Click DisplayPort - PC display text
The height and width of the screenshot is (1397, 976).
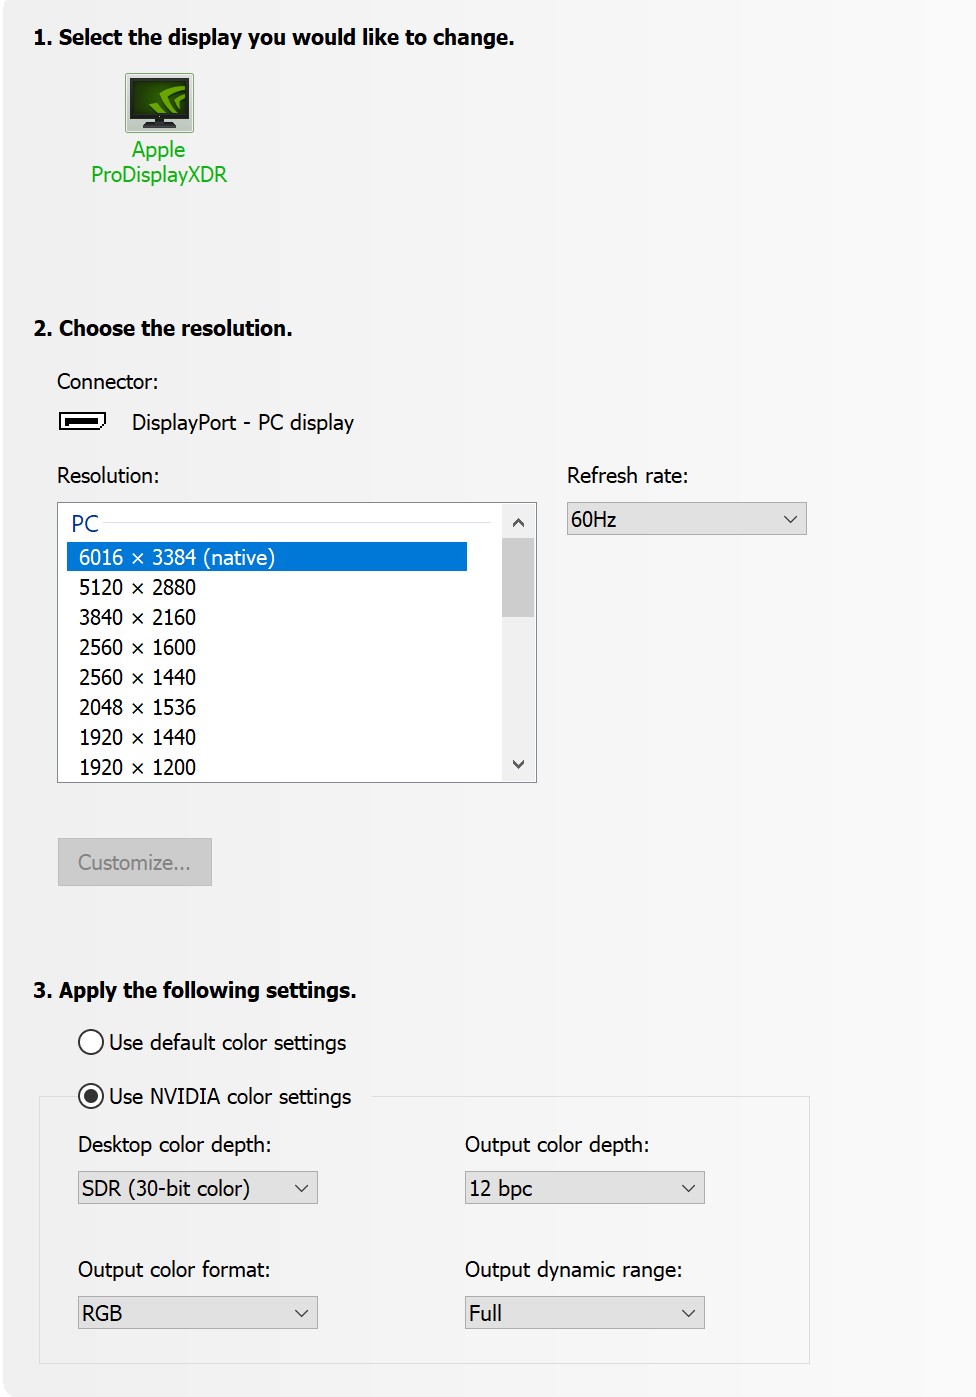pyautogui.click(x=243, y=422)
